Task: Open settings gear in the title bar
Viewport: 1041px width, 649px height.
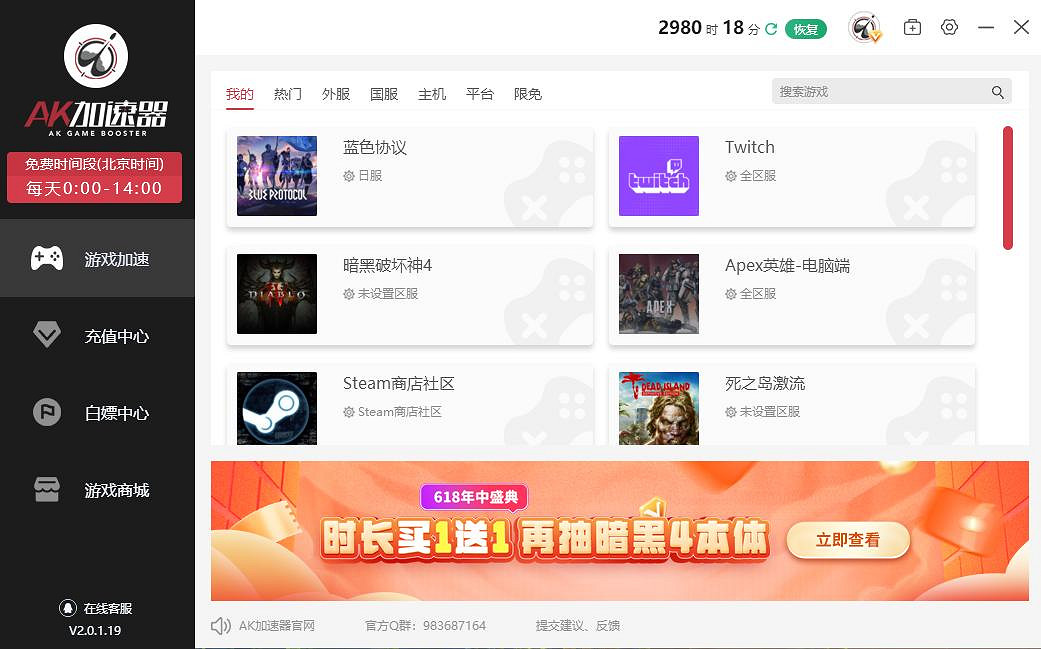Action: point(949,27)
